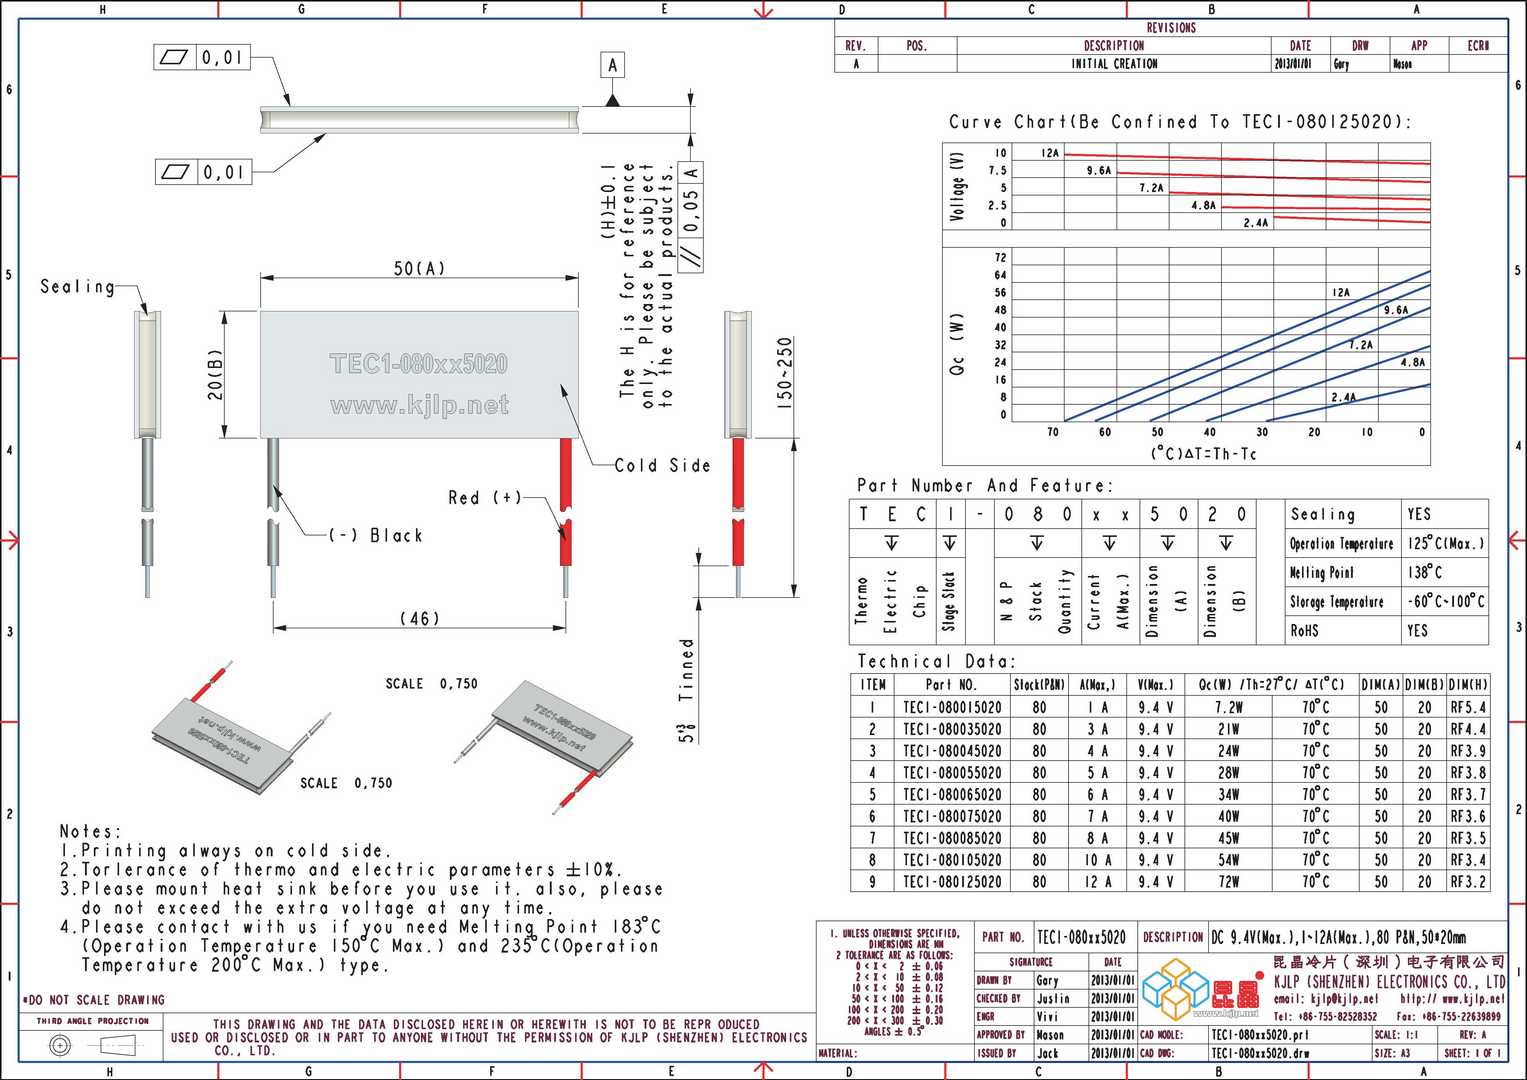Viewport: 1527px width, 1080px height.
Task: Click the '20(B)' height dimension
Action: [x=215, y=375]
